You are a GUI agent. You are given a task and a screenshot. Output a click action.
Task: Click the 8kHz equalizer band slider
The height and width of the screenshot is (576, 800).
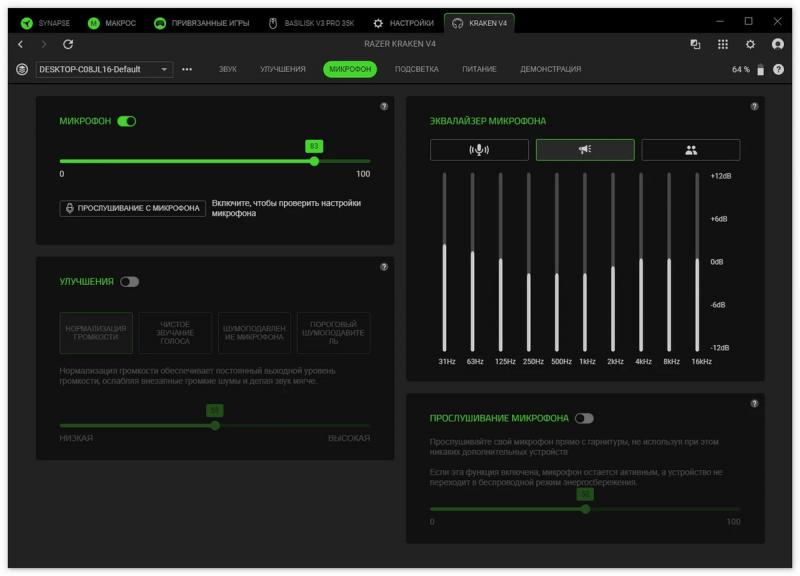669,262
